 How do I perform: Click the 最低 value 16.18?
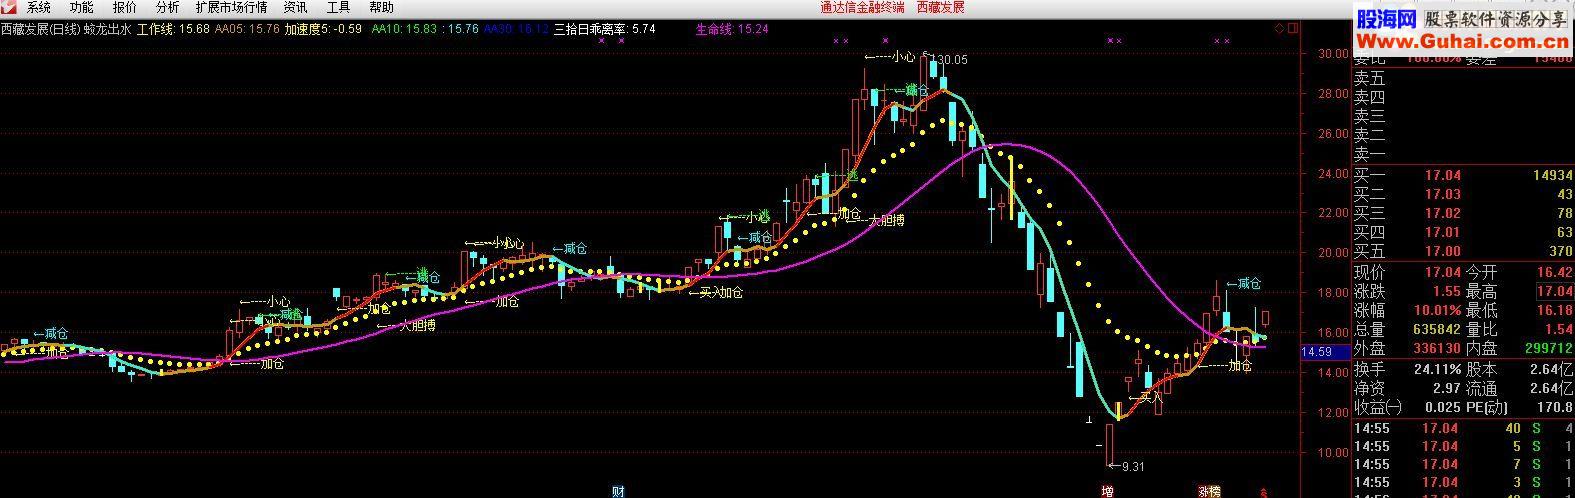coord(1554,310)
